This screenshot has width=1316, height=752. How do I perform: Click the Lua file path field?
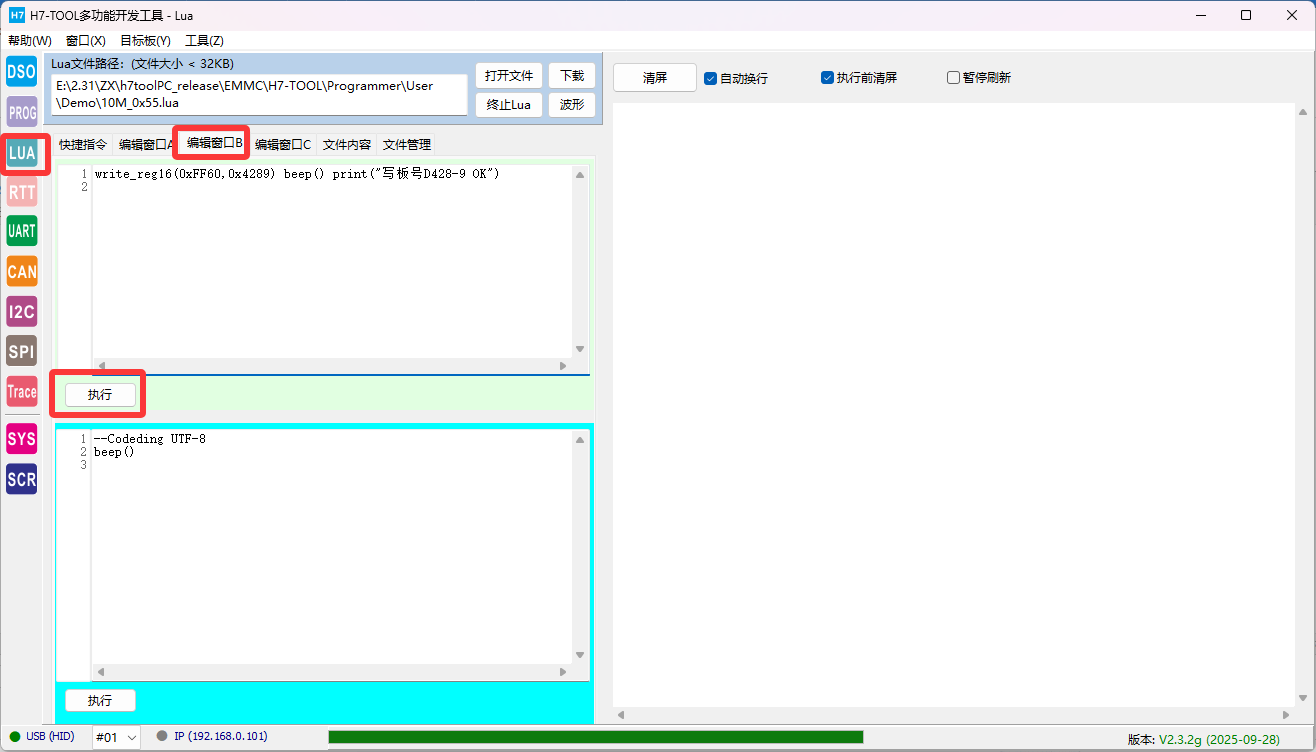pos(260,94)
